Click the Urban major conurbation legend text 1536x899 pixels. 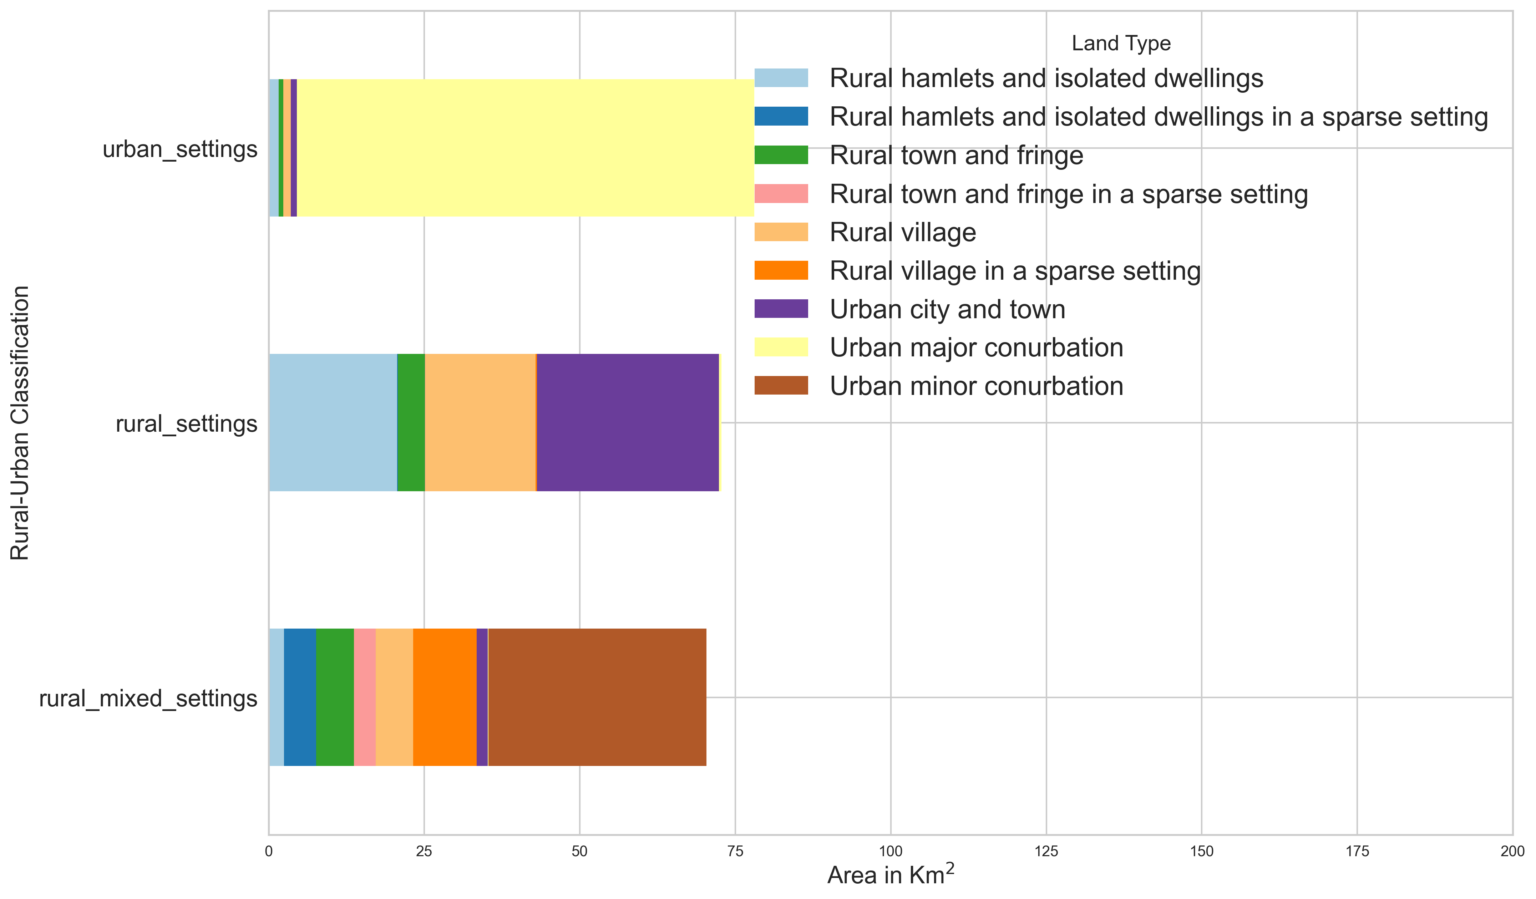coord(977,348)
